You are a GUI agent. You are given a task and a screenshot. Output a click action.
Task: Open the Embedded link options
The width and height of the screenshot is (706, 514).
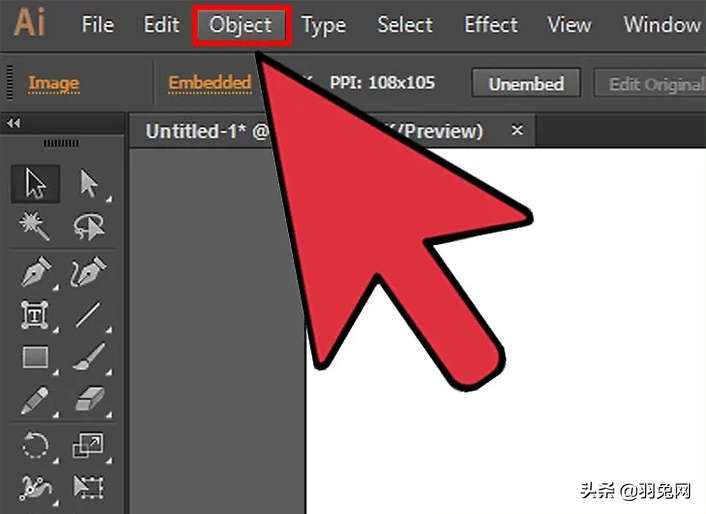point(210,83)
